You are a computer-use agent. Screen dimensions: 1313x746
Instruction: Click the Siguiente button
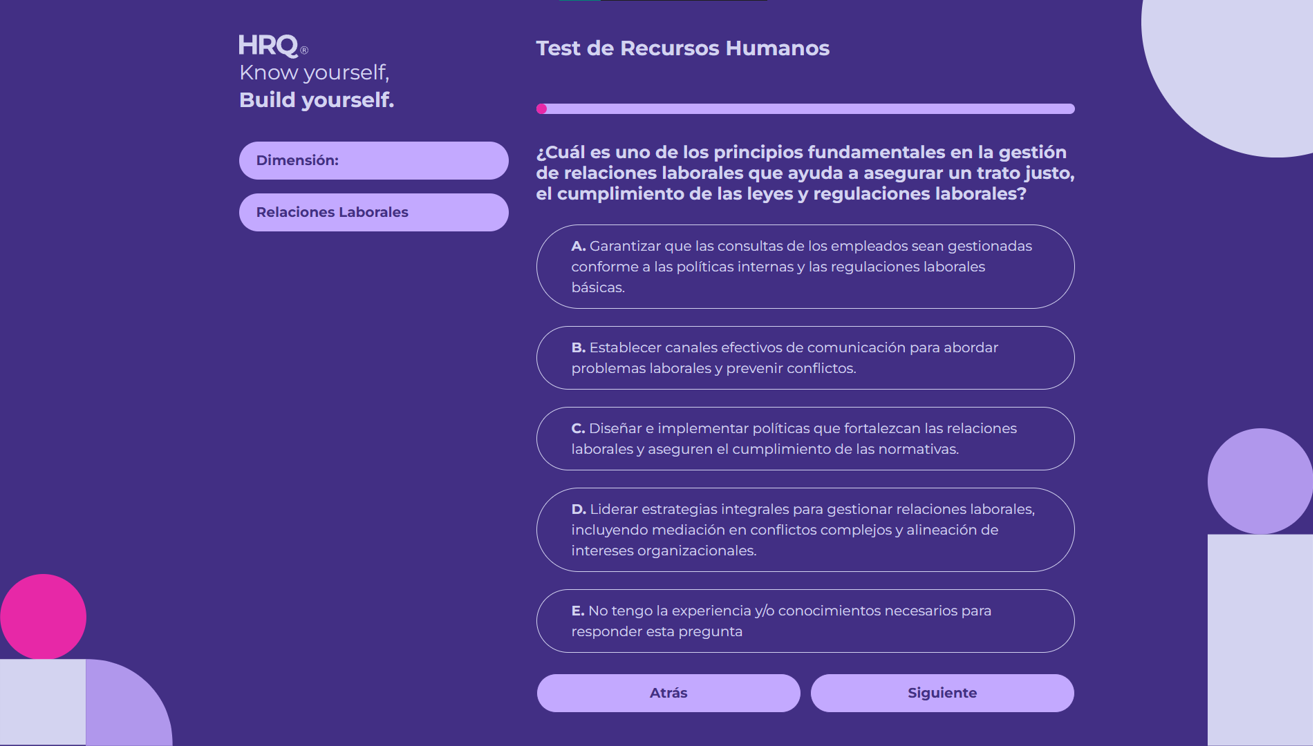click(x=941, y=692)
